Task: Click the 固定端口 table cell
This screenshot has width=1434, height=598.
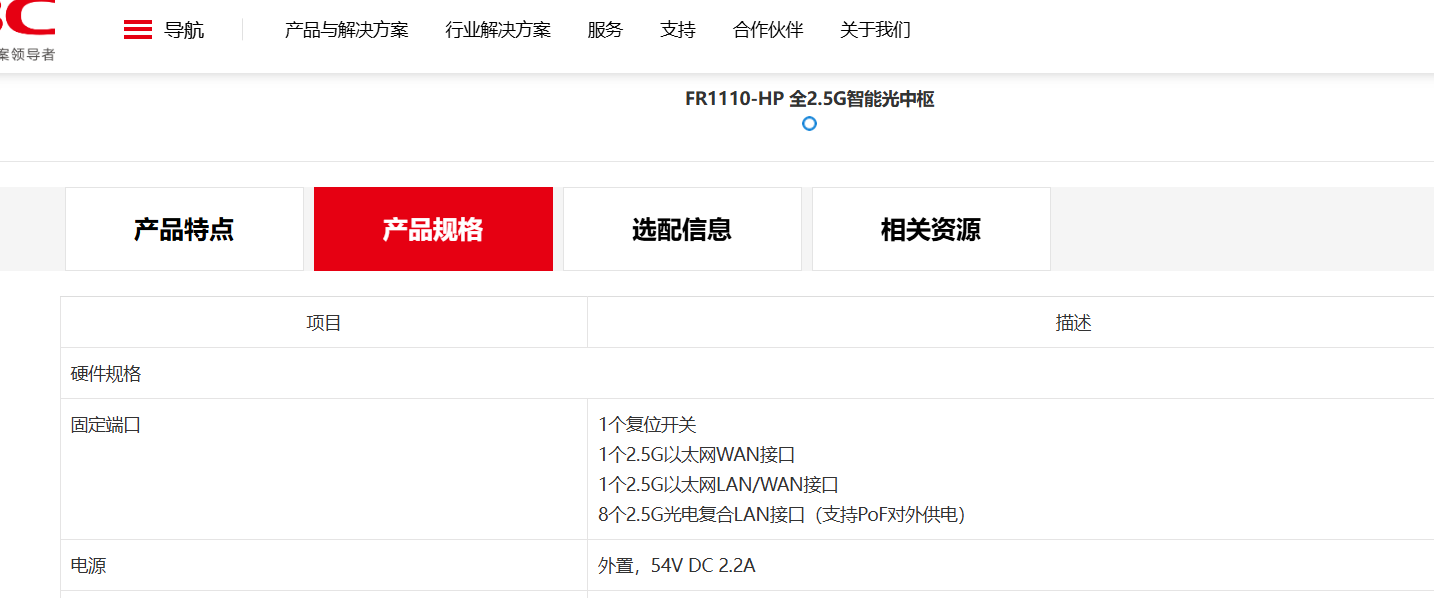Action: (106, 425)
